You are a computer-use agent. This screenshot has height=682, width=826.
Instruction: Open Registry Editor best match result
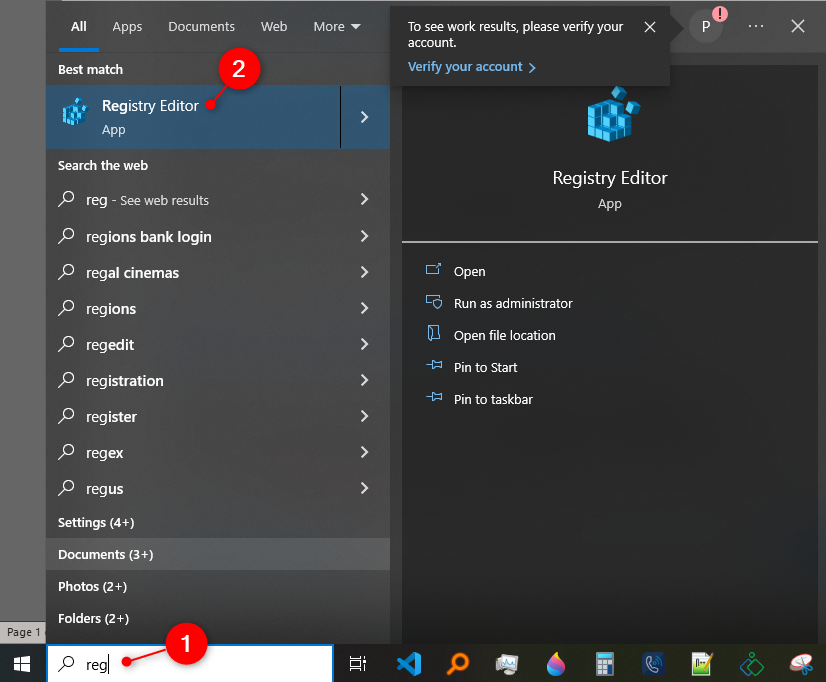coord(193,117)
